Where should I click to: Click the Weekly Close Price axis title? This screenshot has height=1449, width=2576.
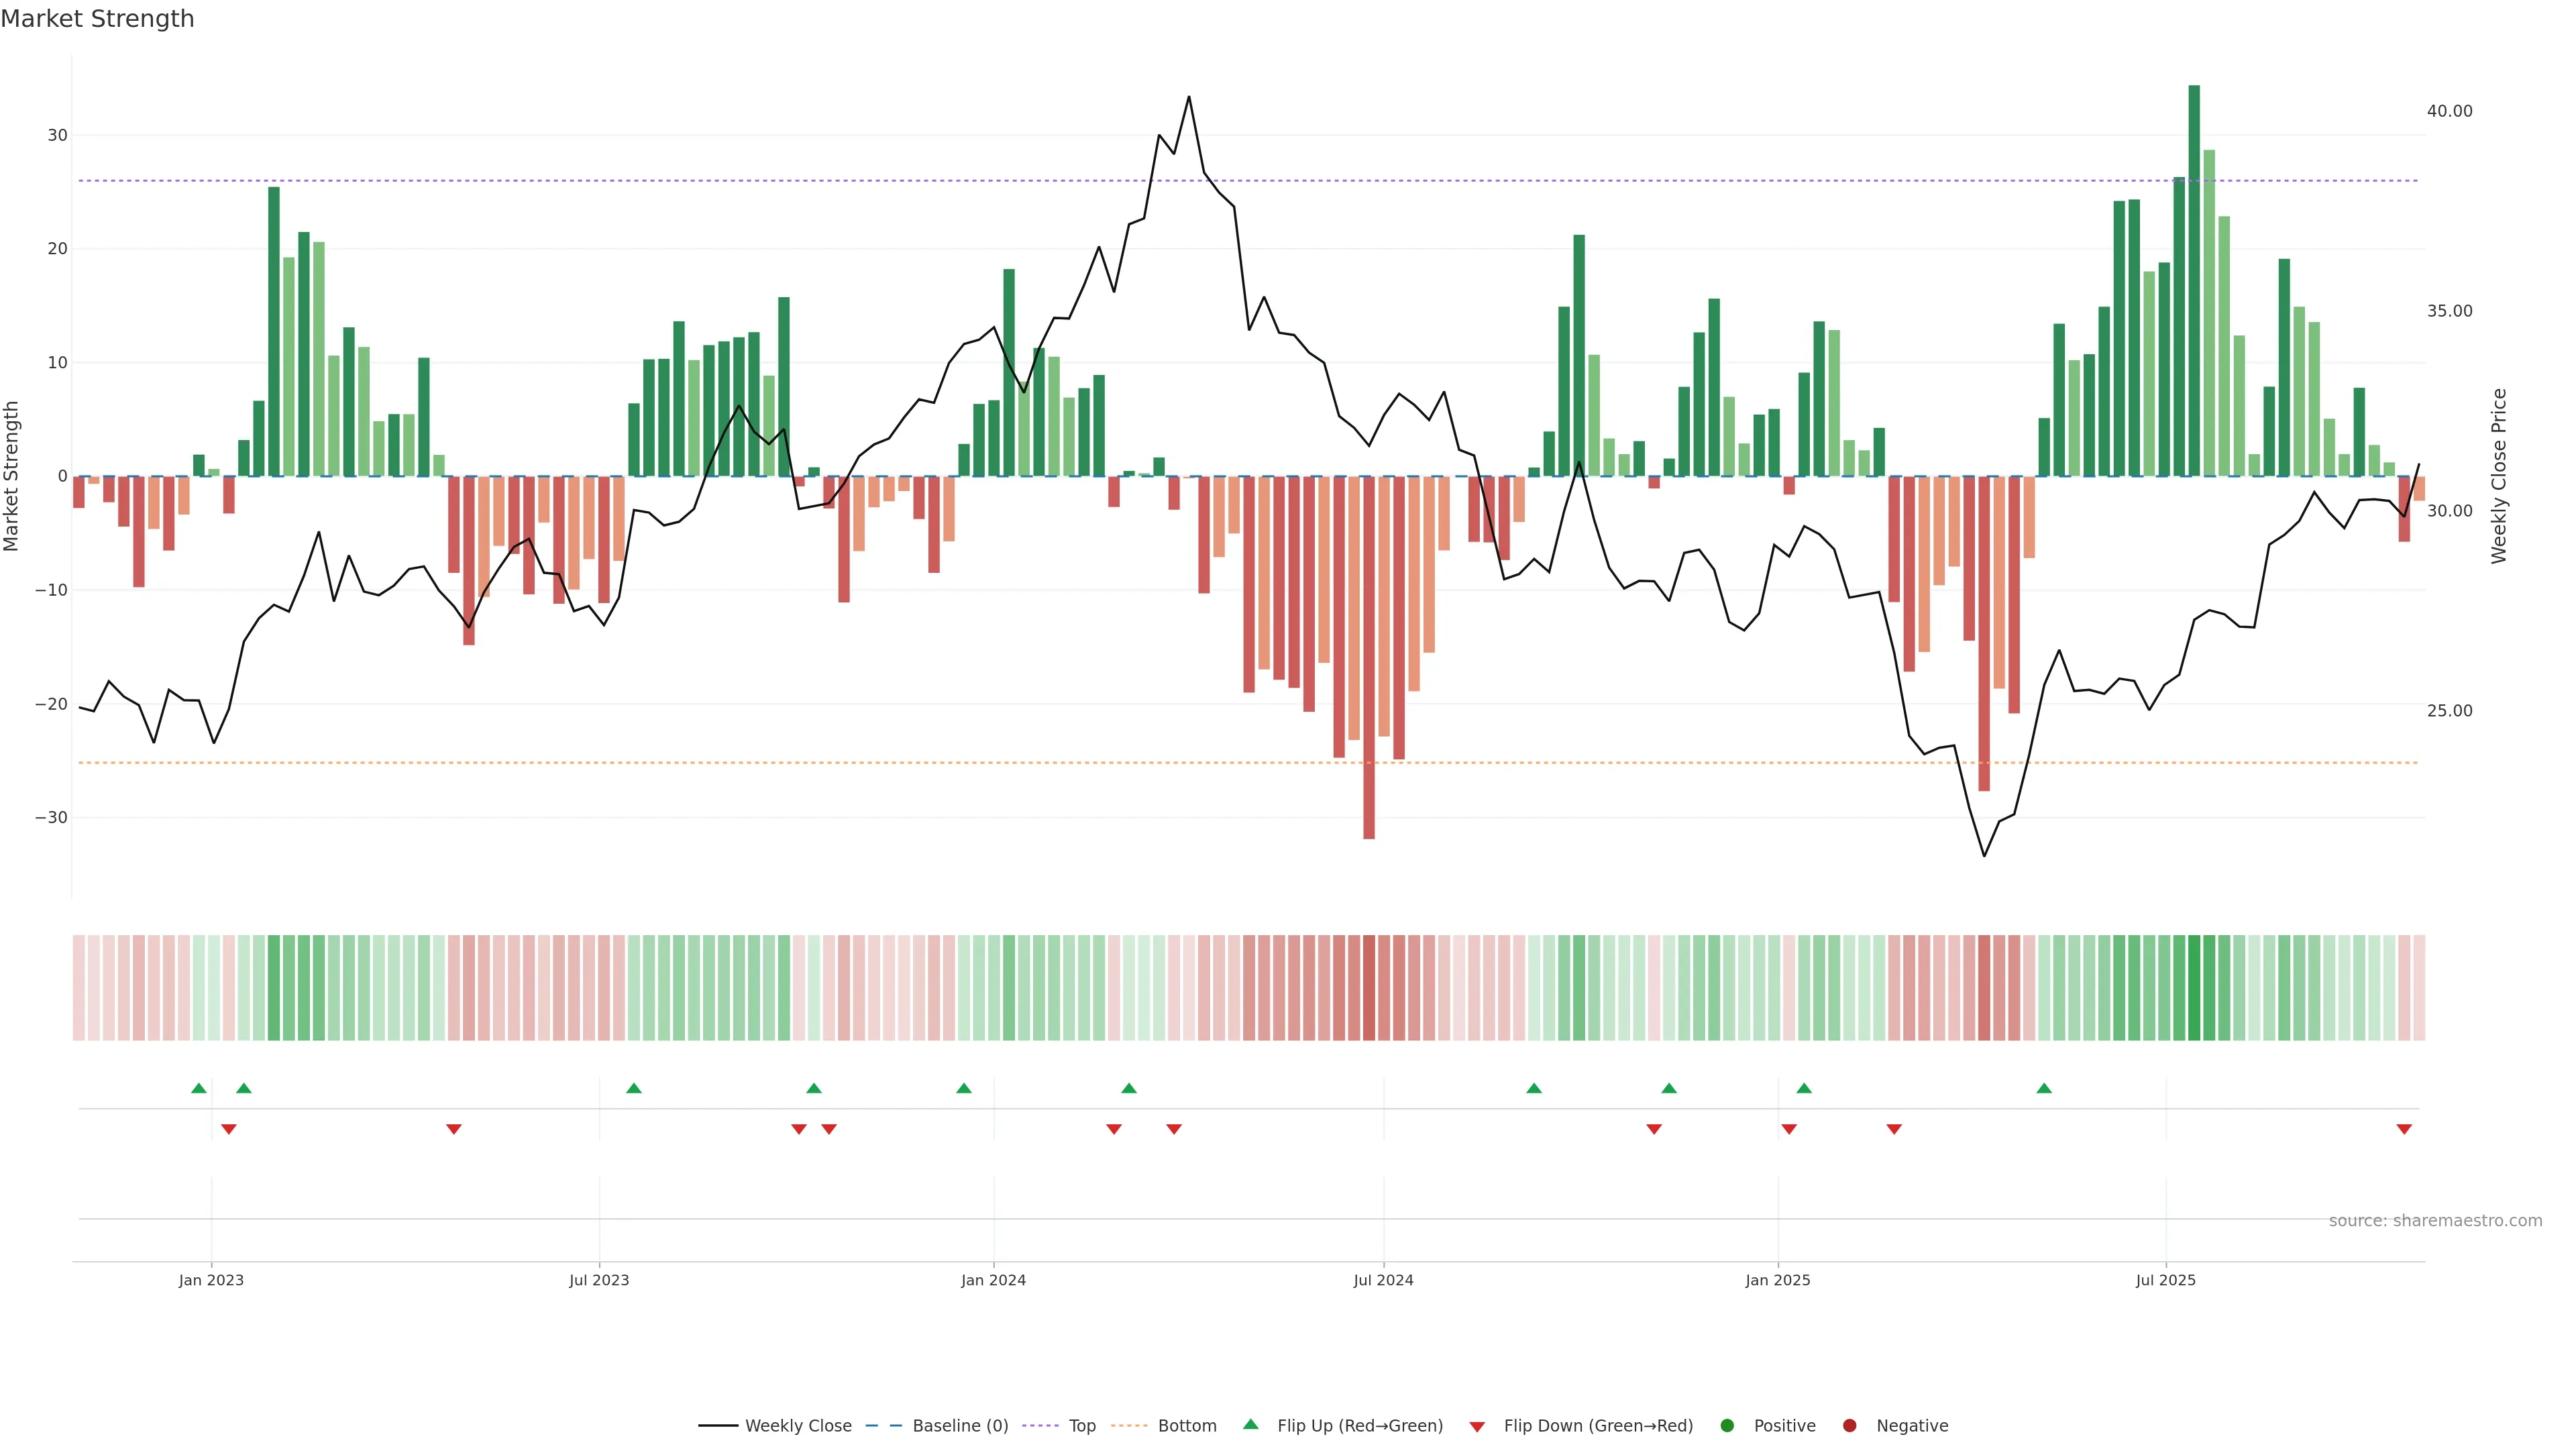click(x=2499, y=476)
